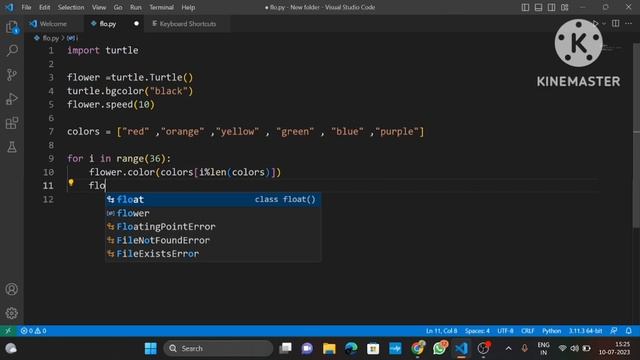This screenshot has height=360, width=640.
Task: Open the View menu
Action: coord(99,7)
